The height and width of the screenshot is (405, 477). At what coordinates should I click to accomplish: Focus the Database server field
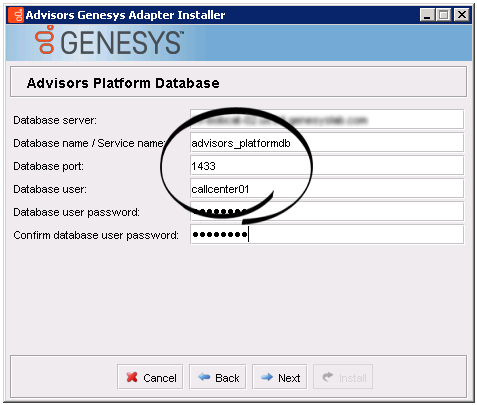tap(327, 119)
